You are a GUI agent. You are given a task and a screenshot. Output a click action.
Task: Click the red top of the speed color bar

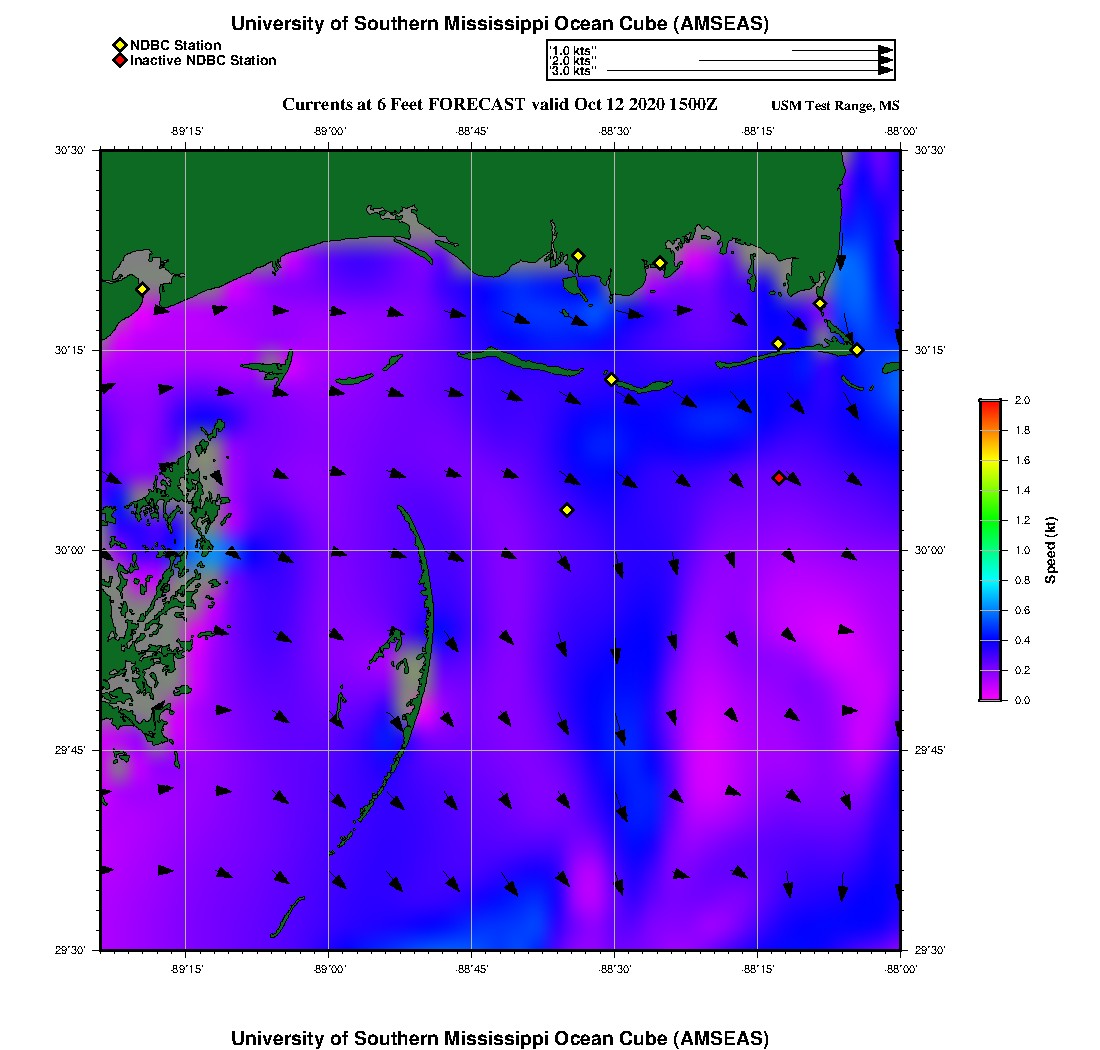[x=989, y=404]
